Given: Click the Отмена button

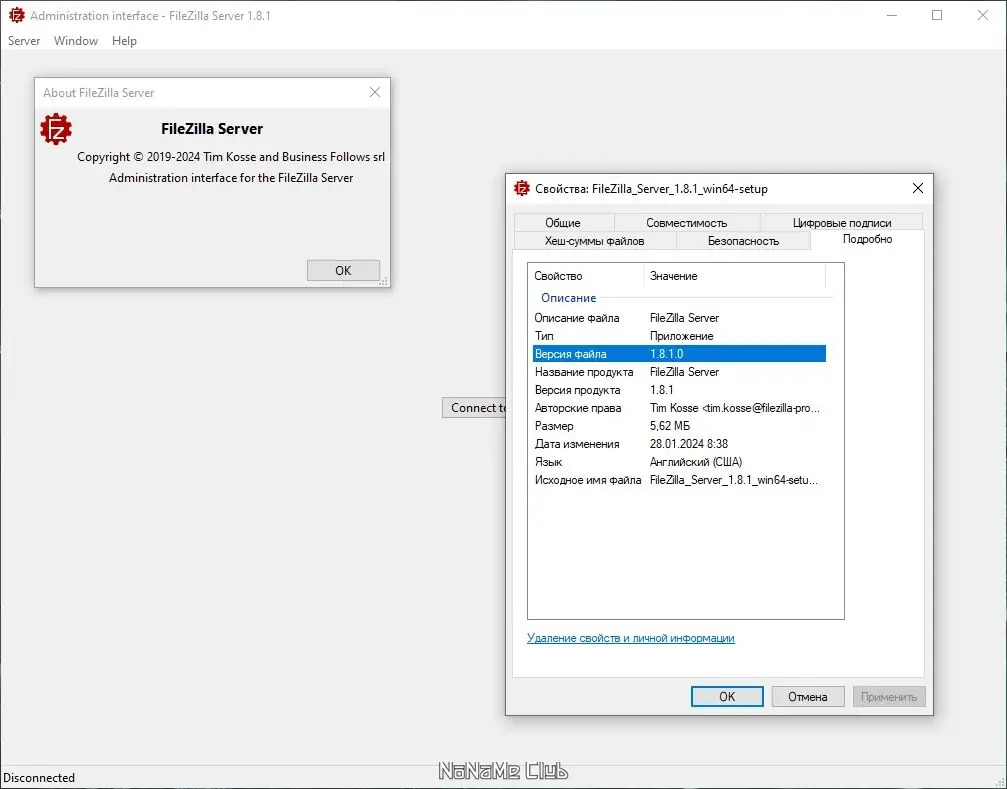Looking at the screenshot, I should (808, 697).
